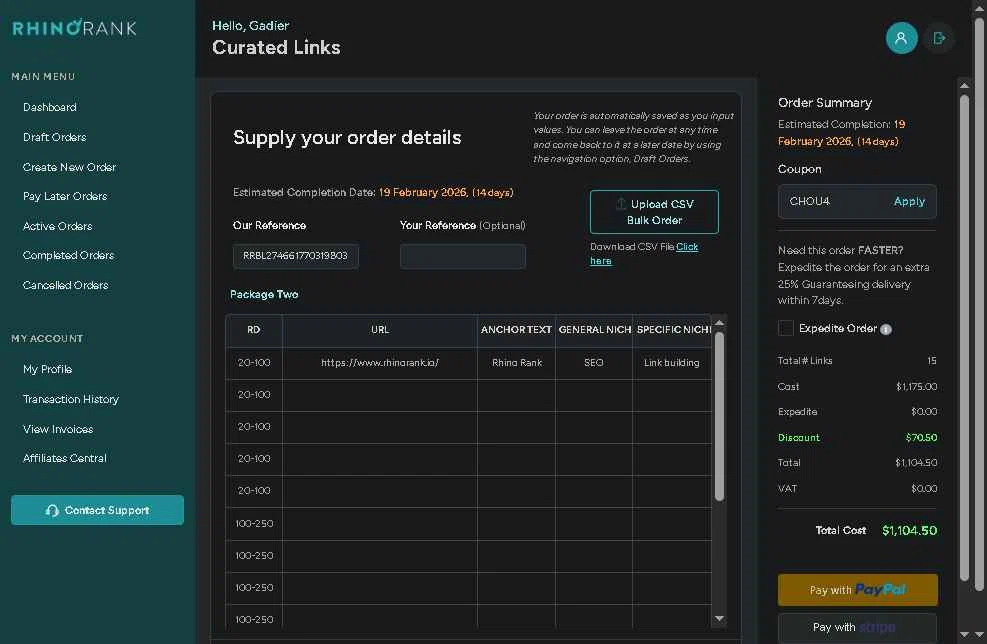Open My Profile page
The image size is (987, 644).
click(x=47, y=369)
